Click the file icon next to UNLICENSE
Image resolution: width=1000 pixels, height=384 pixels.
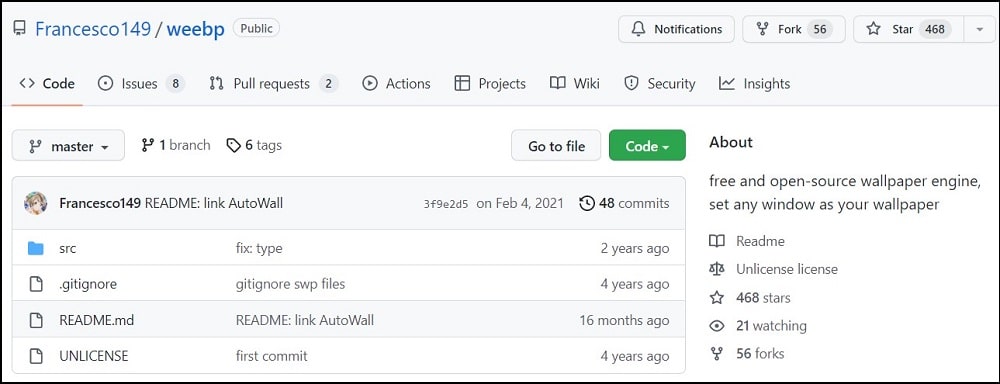[36, 356]
